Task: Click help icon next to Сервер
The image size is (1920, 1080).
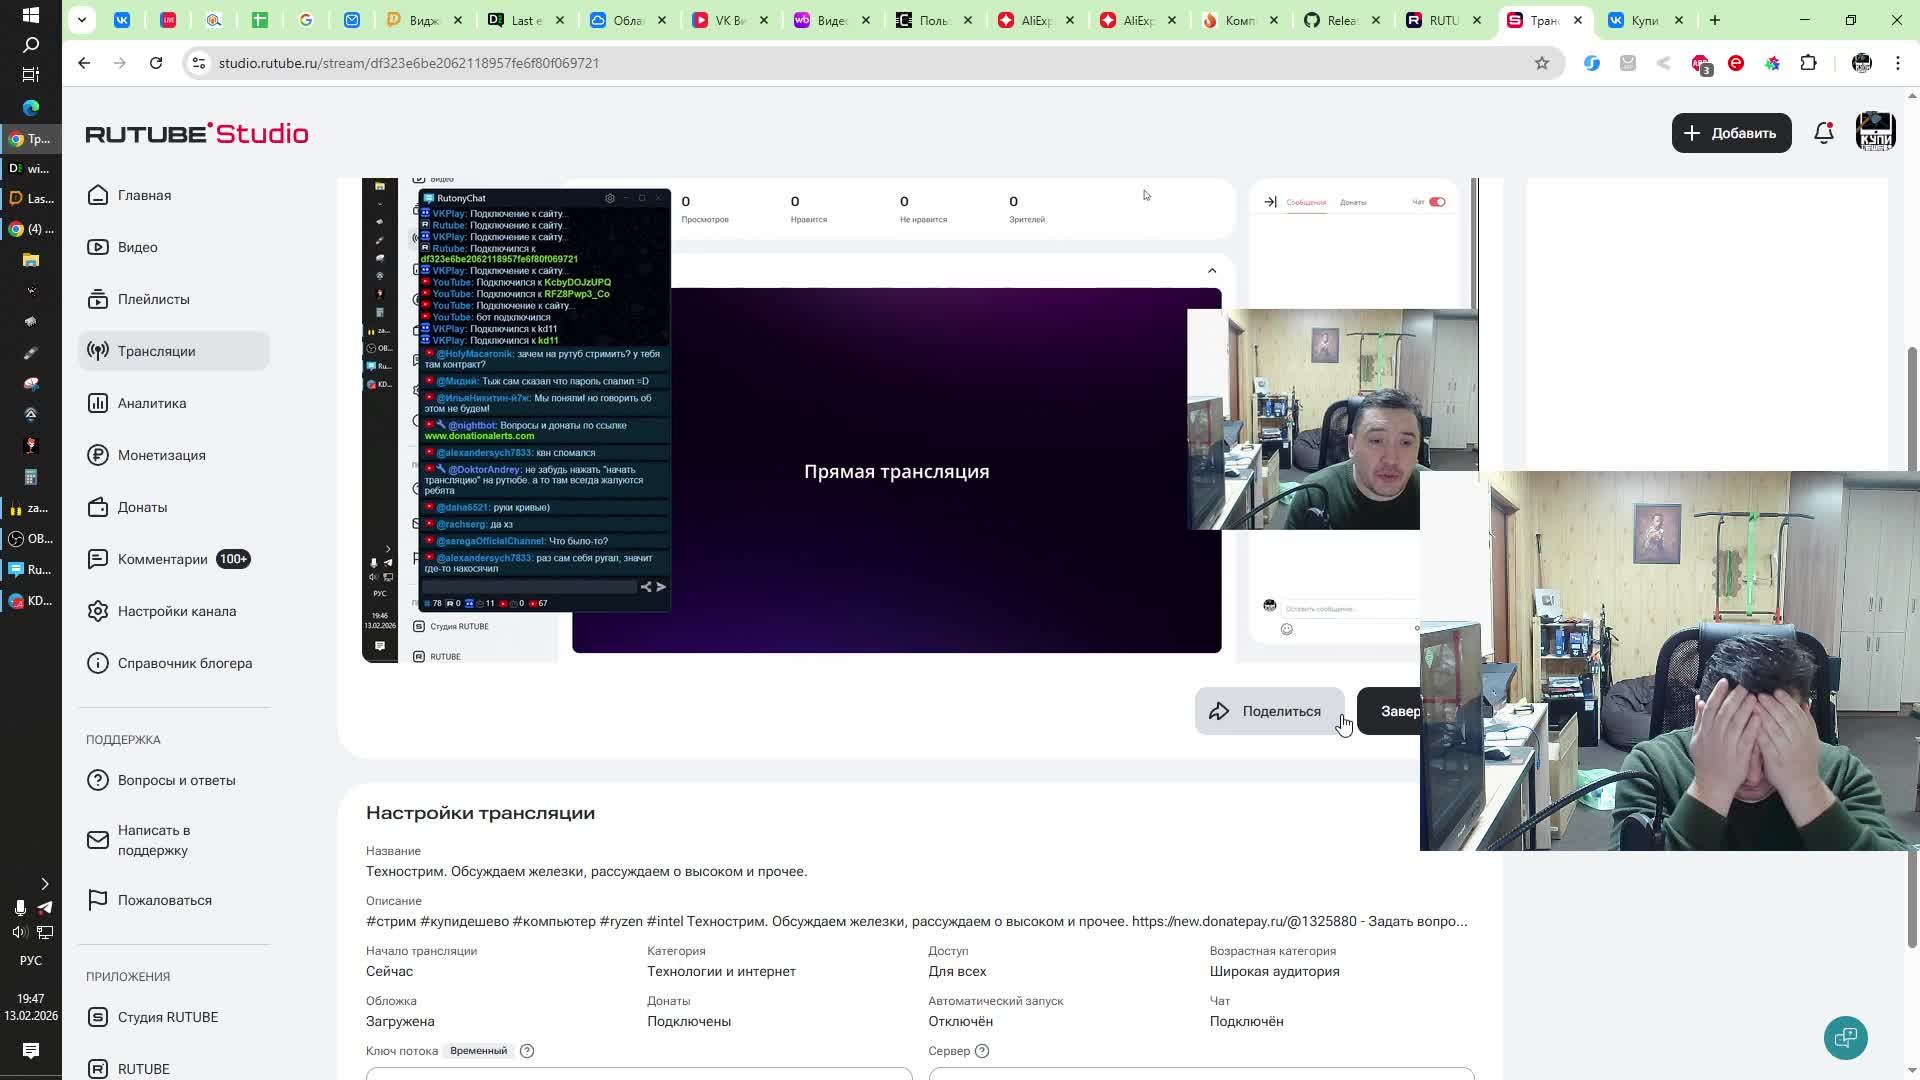Action: click(982, 1051)
